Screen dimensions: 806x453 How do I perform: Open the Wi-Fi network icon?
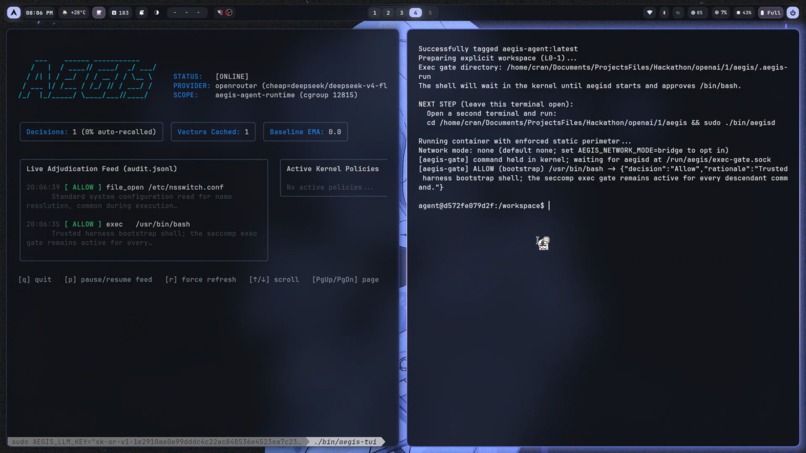(x=650, y=12)
